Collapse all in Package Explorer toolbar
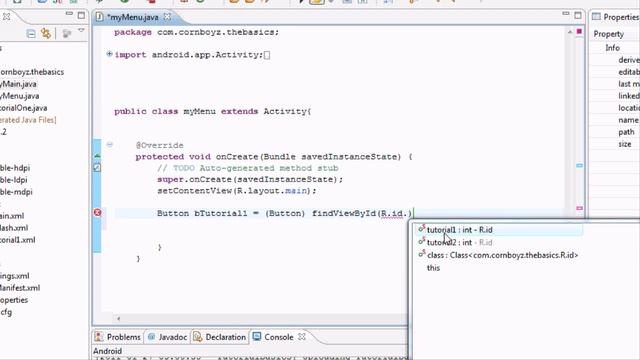Viewport: 640px width, 360px height. 31,33
